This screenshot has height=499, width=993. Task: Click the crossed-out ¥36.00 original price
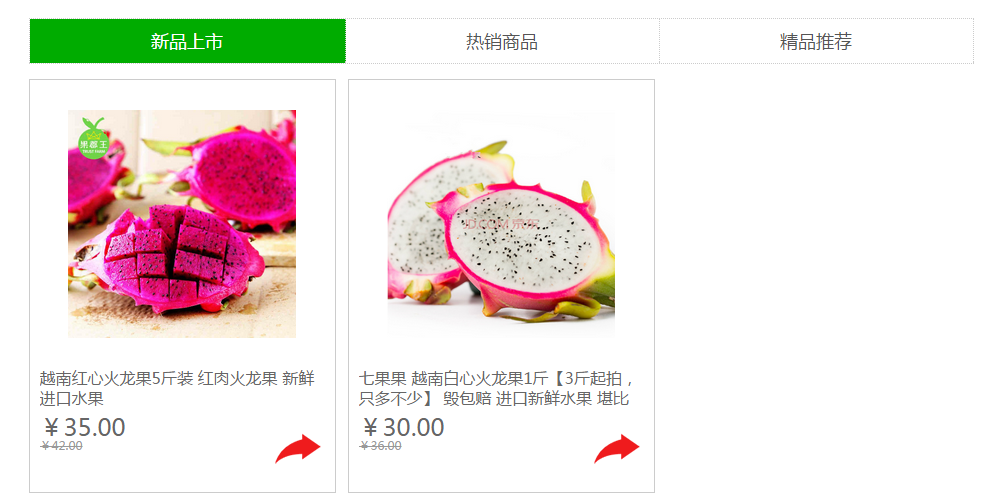coord(381,446)
